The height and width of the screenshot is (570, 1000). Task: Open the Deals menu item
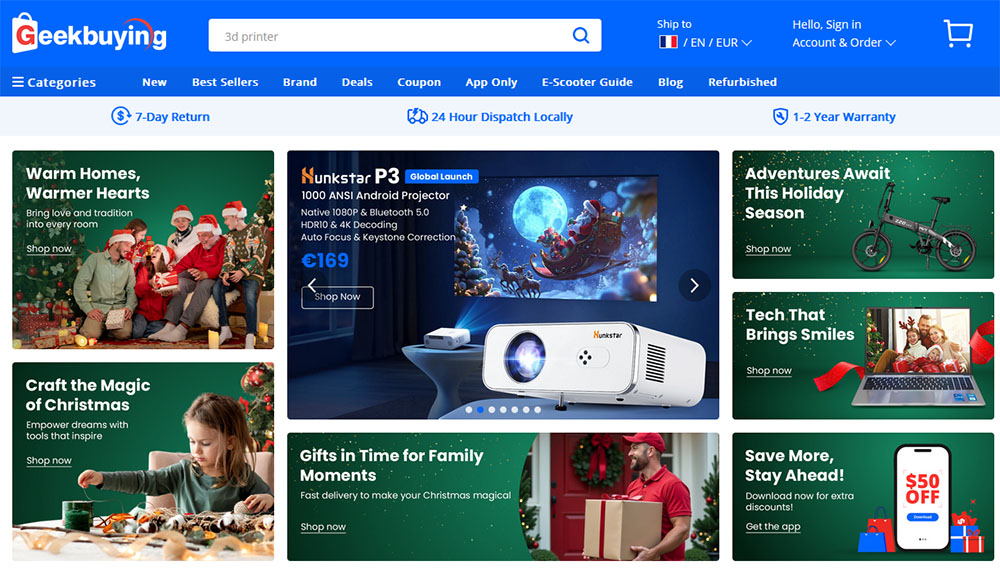click(357, 82)
